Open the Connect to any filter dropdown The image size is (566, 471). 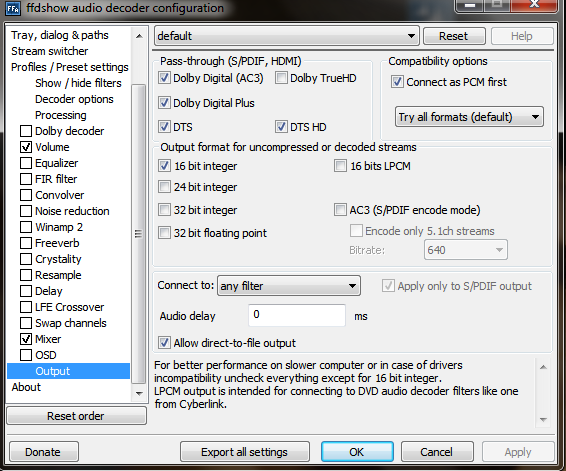[x=289, y=286]
